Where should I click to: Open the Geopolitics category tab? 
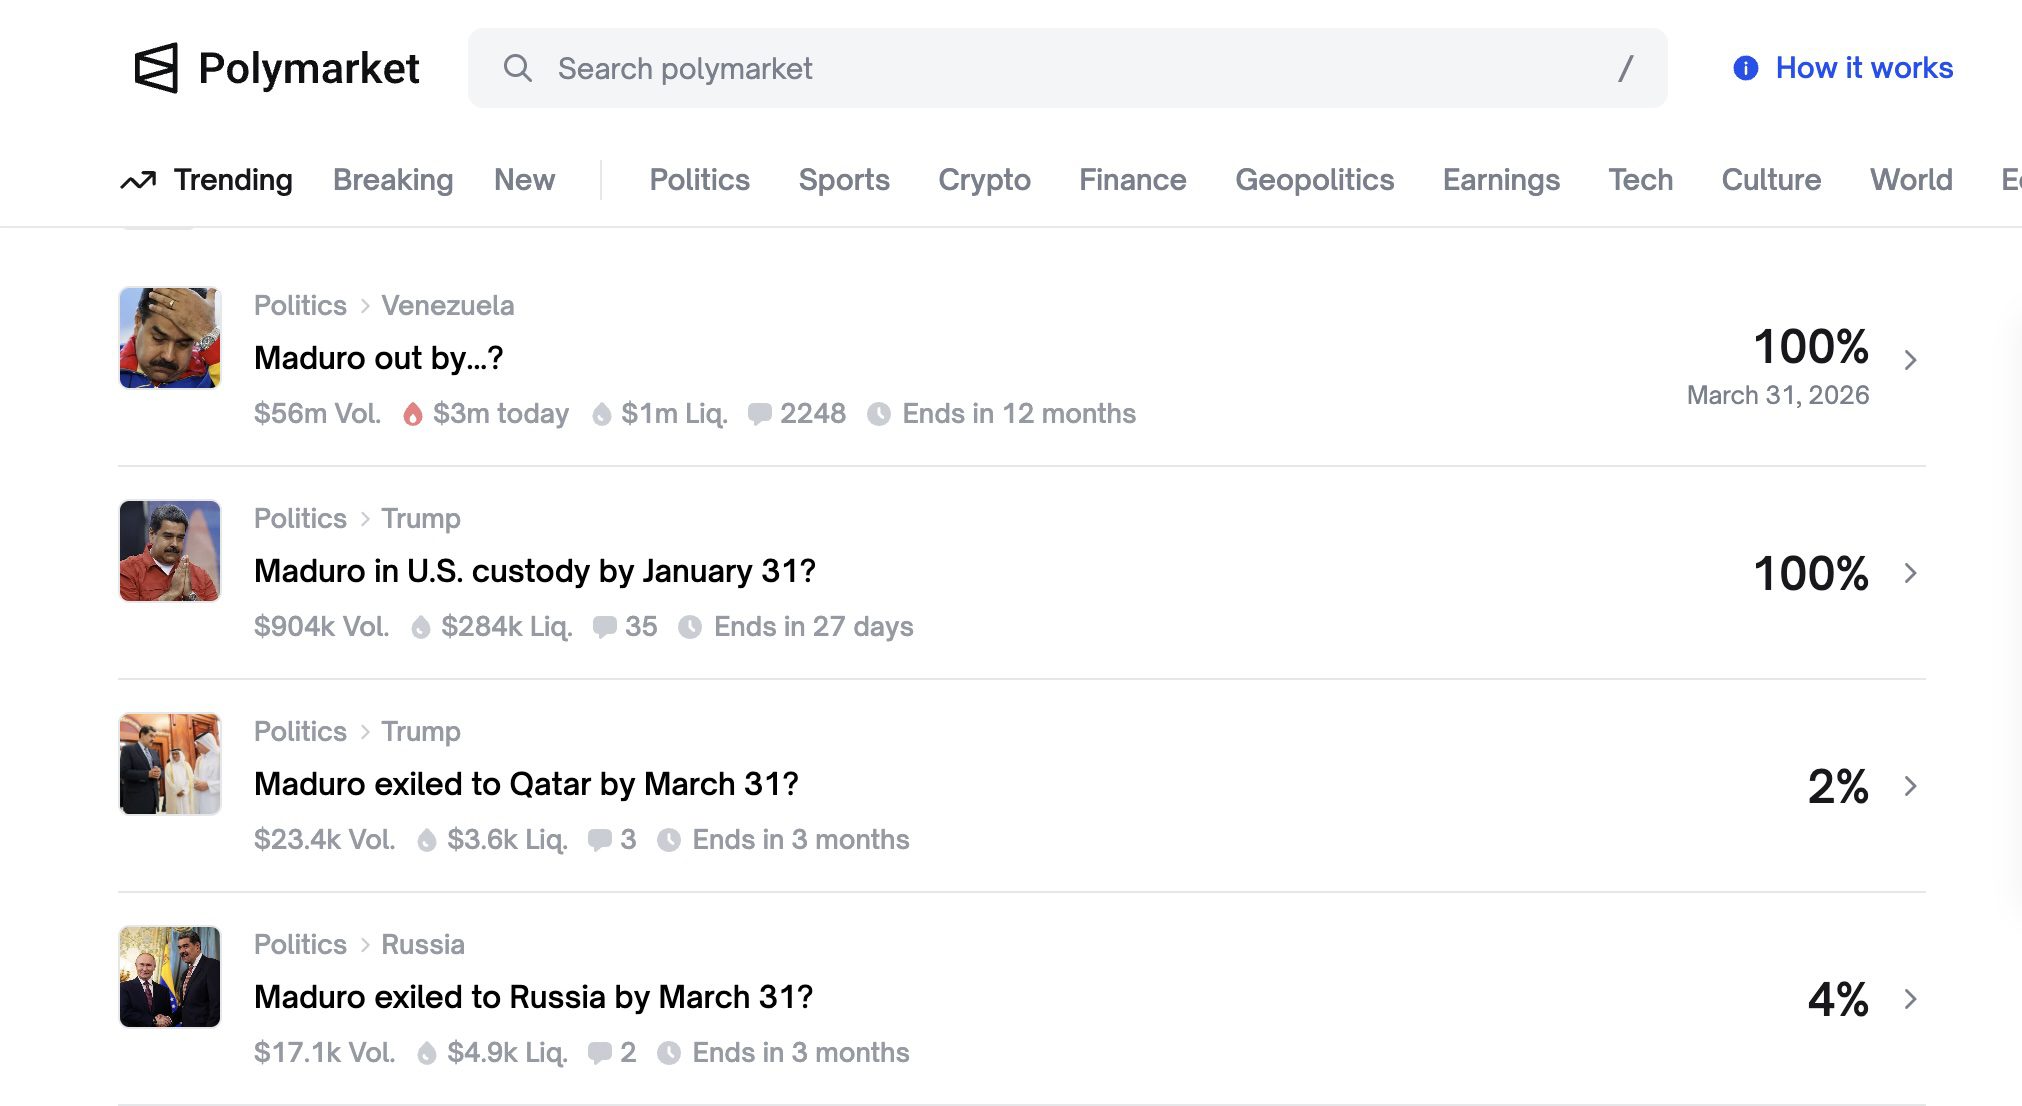click(1315, 180)
